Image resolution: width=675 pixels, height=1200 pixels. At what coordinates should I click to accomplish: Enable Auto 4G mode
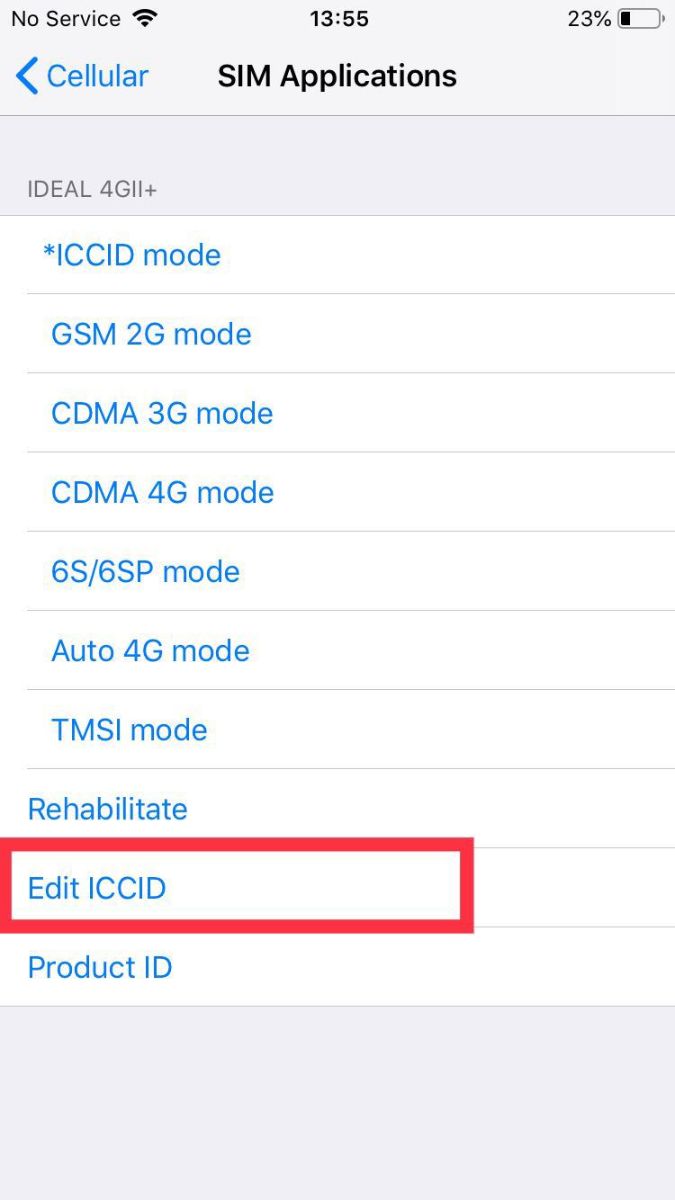(337, 650)
